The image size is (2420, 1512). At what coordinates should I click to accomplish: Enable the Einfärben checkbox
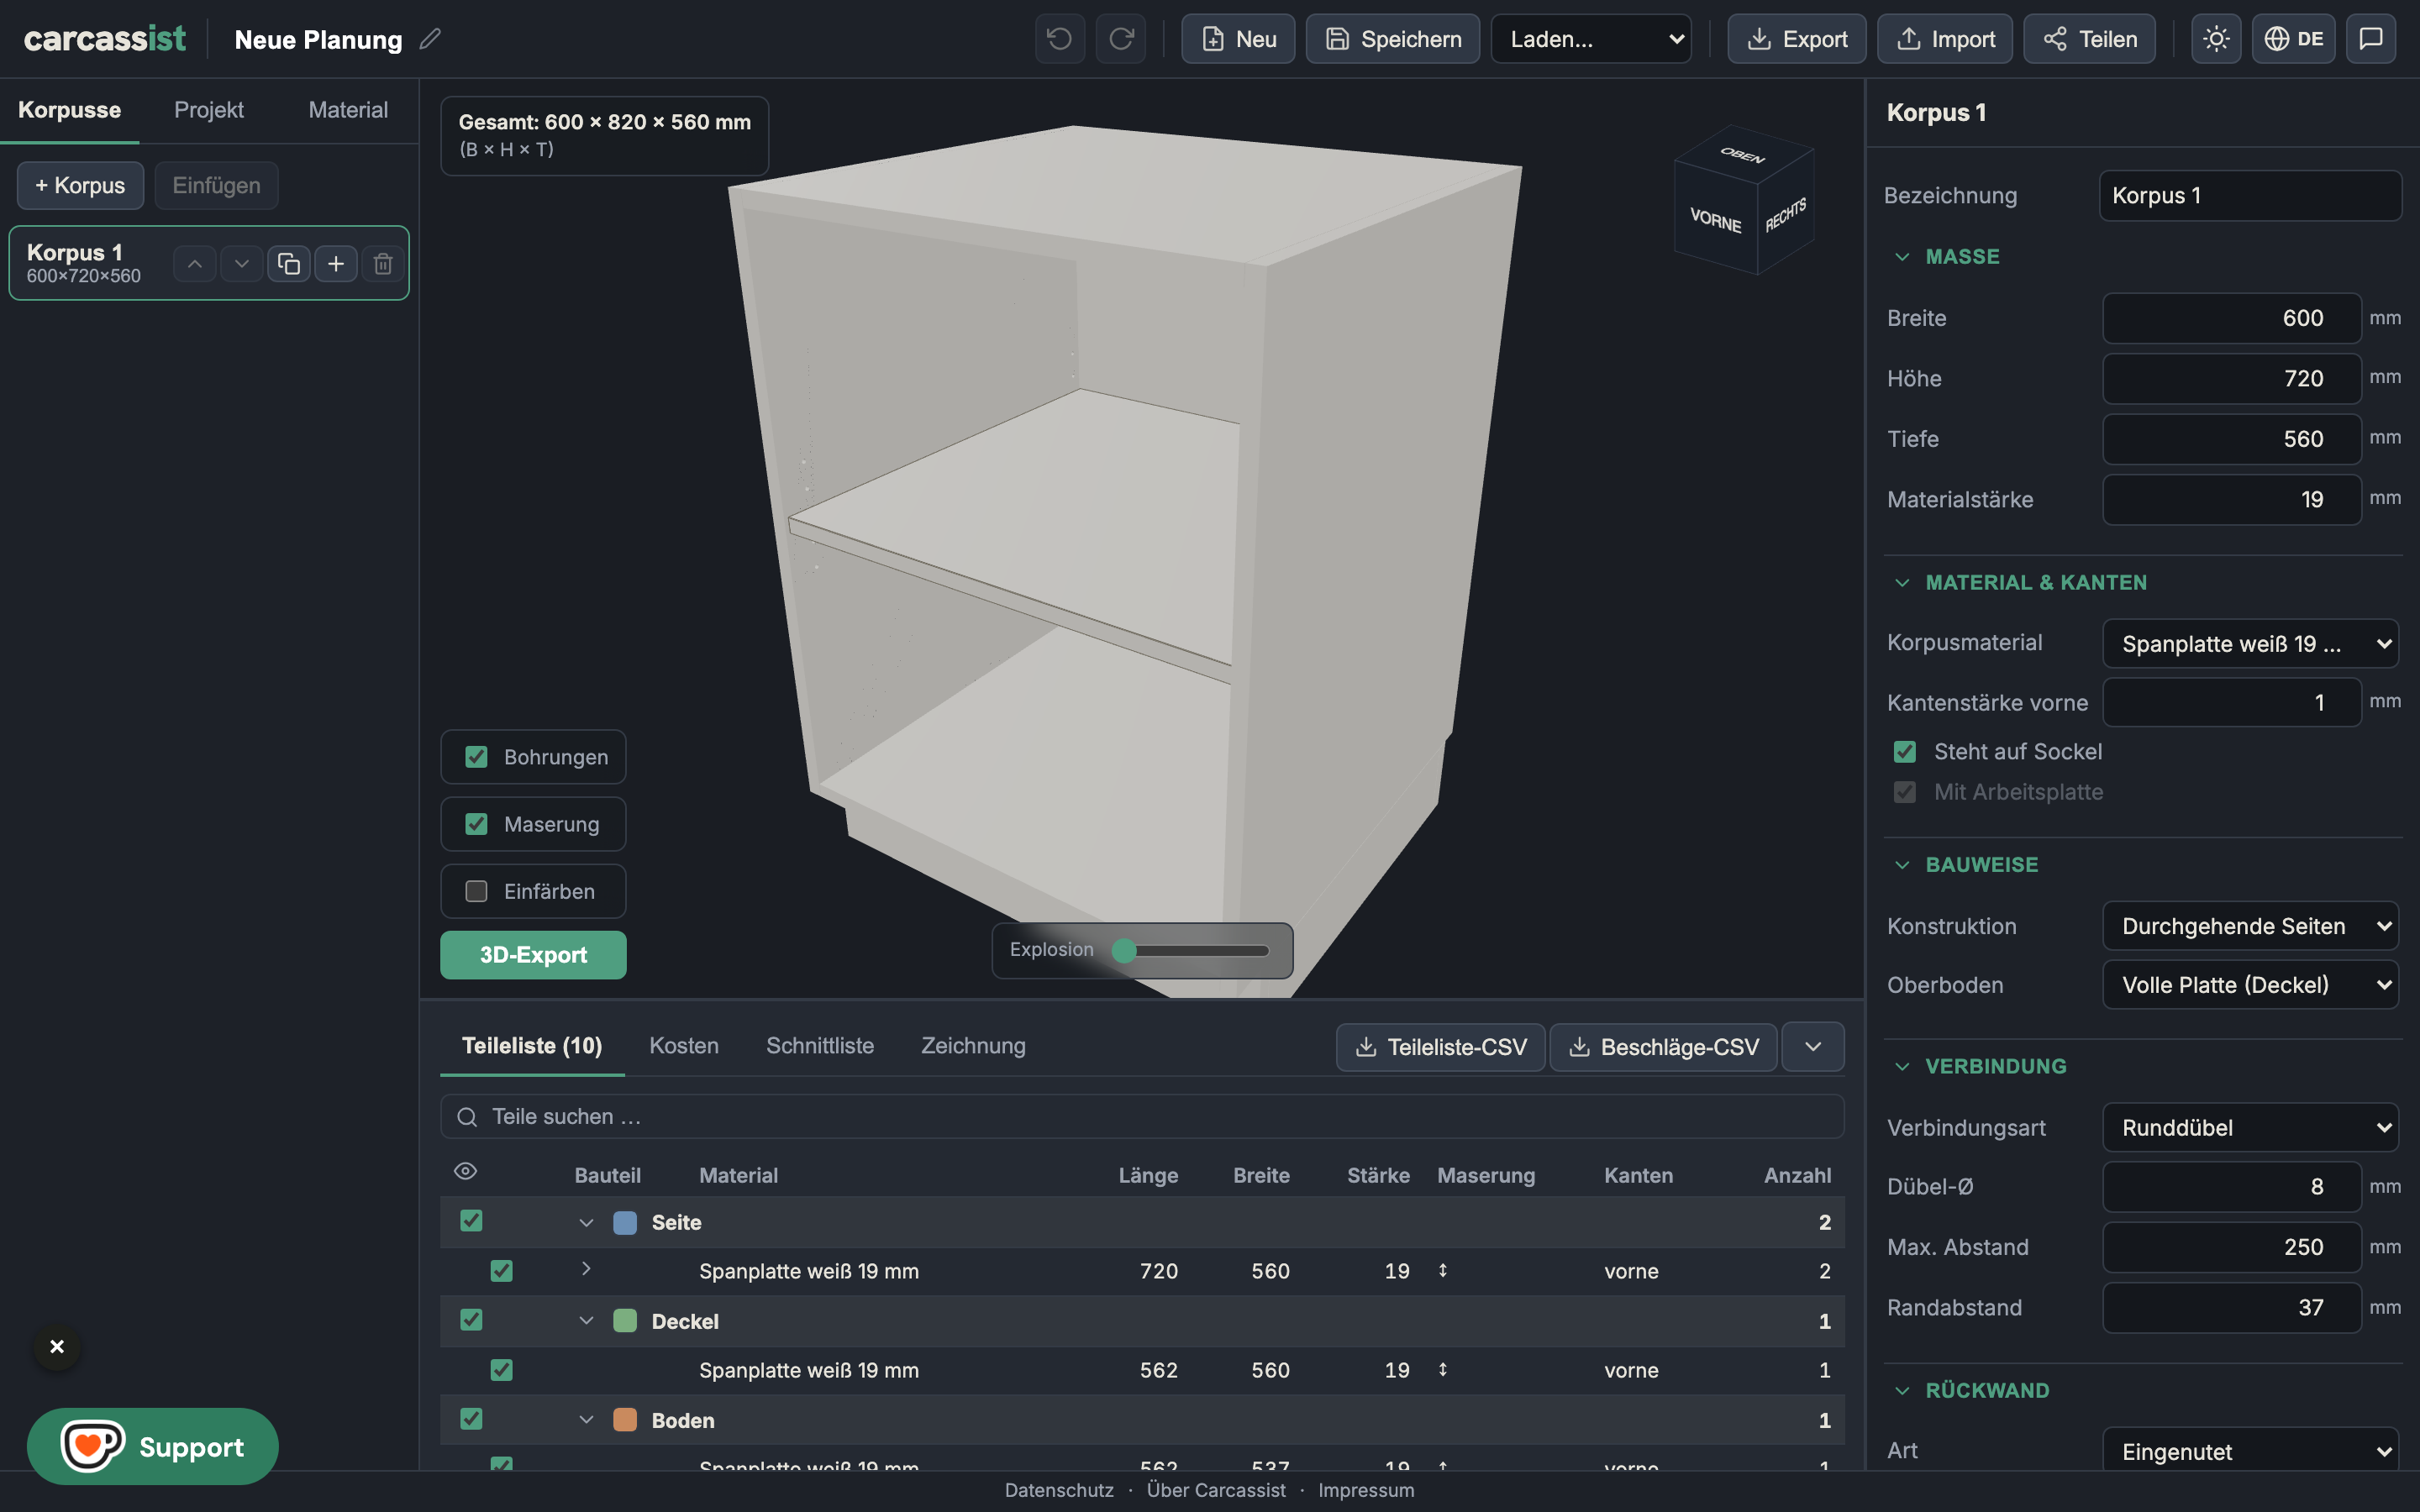pos(476,891)
